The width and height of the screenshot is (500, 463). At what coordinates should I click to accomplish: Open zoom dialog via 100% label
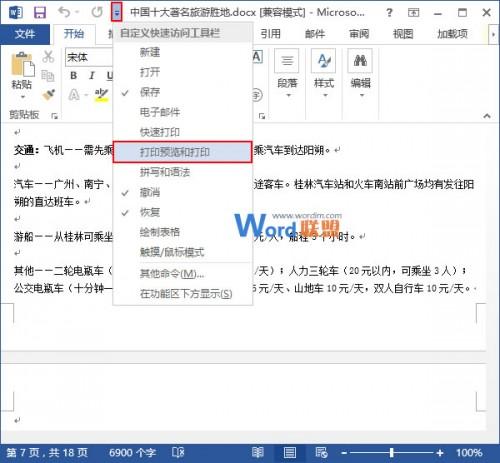tap(469, 453)
